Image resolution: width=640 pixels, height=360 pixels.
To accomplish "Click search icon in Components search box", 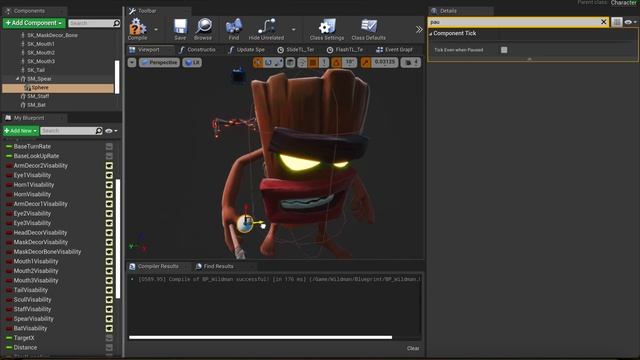I will click(x=116, y=23).
